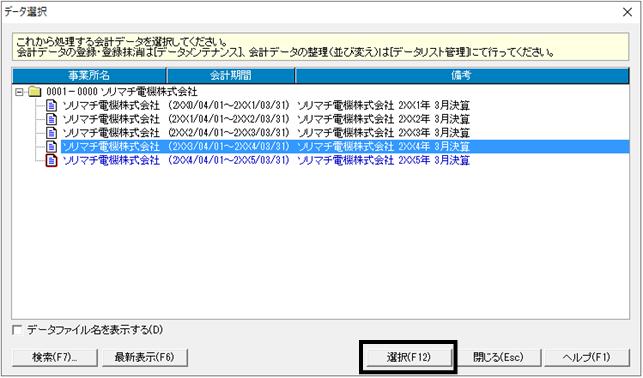
Task: Close the データ選択 dialog with the X
Action: click(627, 12)
